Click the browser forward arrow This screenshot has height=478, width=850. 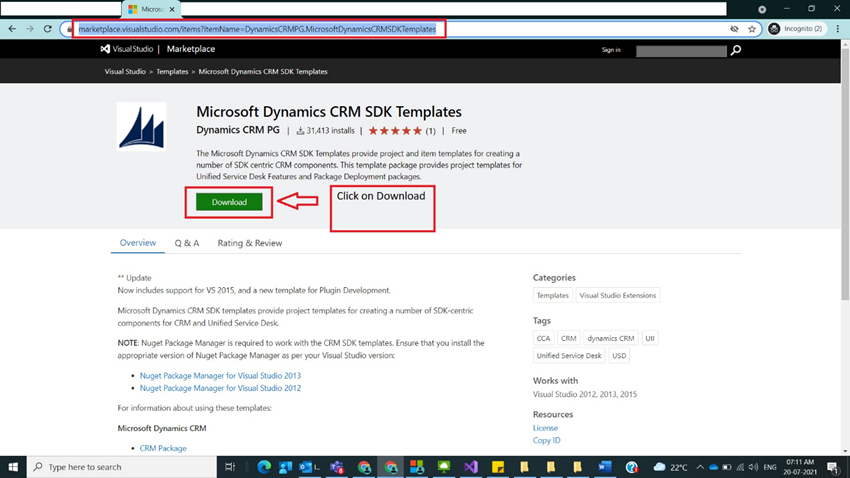(30, 29)
